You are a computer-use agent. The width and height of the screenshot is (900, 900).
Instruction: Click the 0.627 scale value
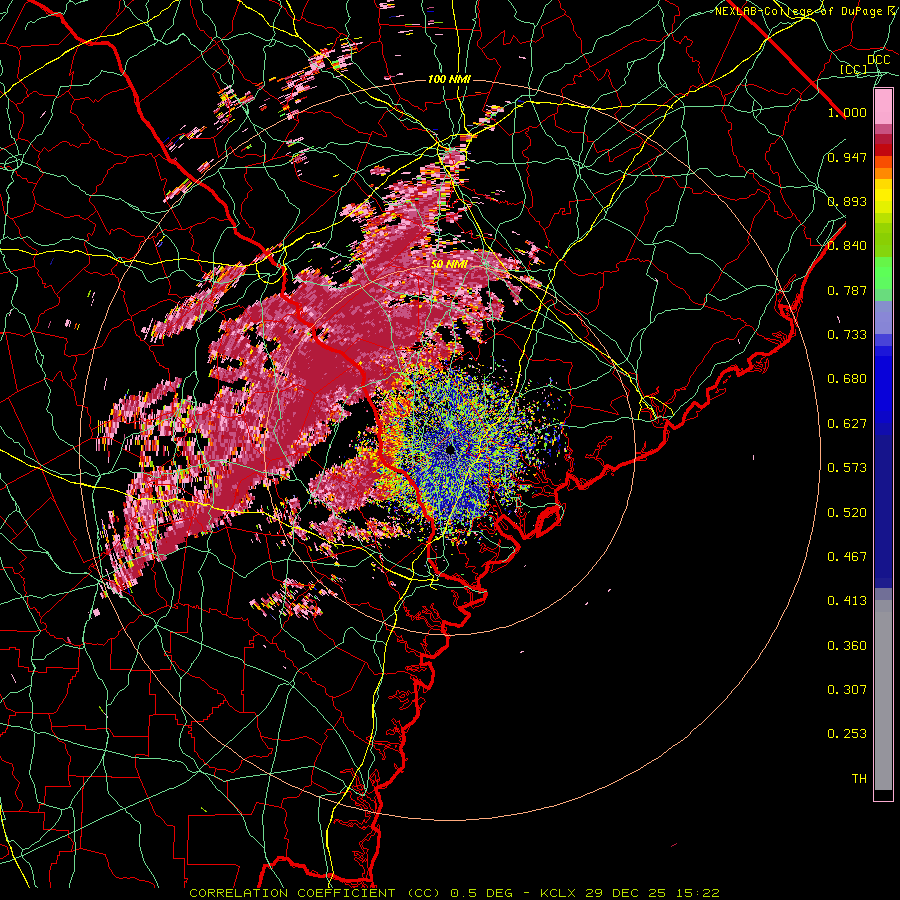(x=847, y=424)
